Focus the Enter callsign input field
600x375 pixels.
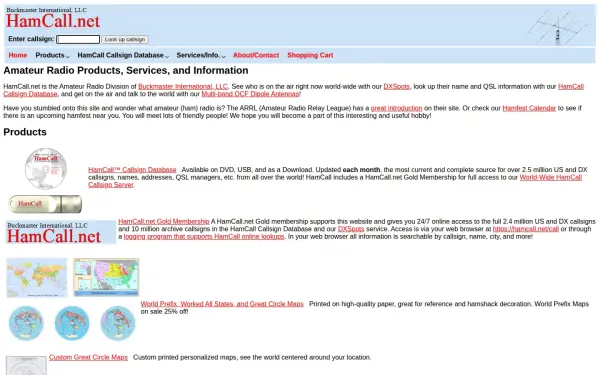[78, 39]
